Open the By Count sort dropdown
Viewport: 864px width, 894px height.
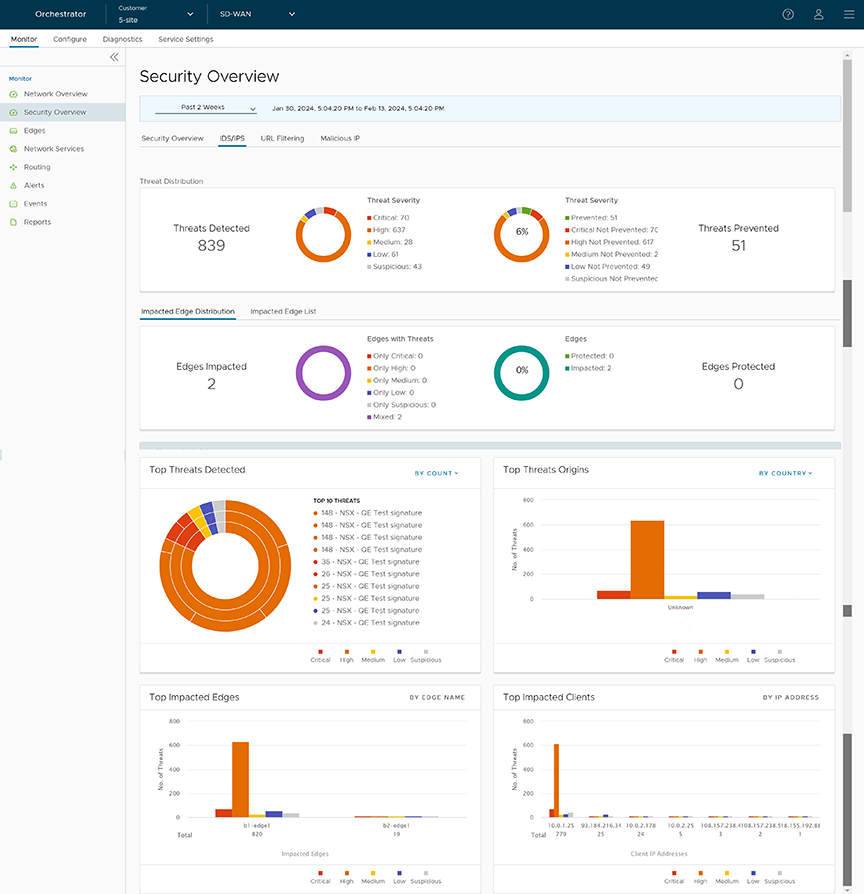tap(436, 473)
